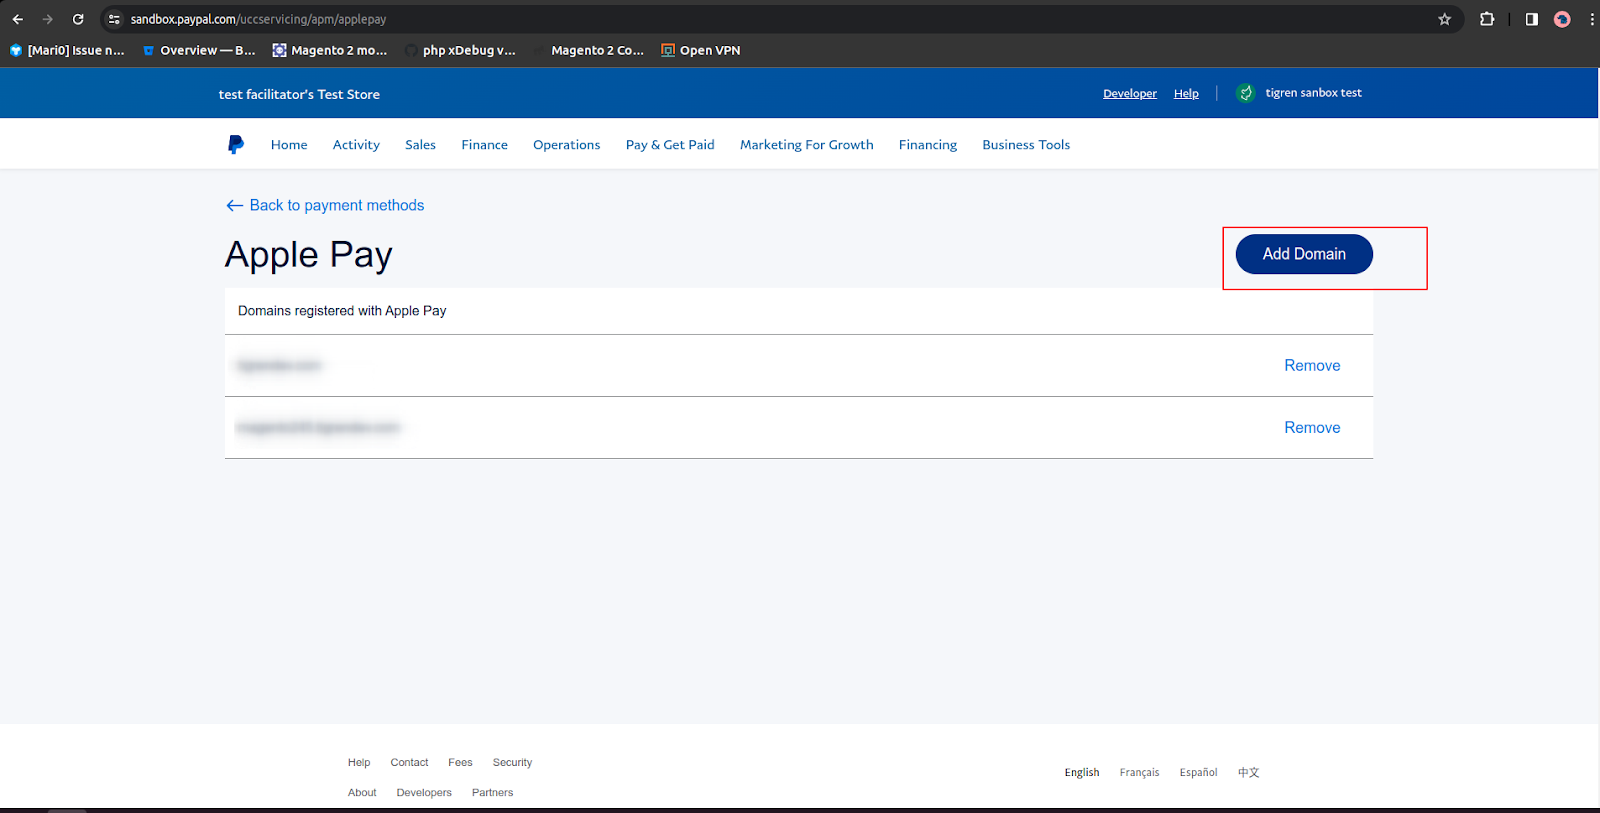
Task: Click the browser forward arrow
Action: (x=48, y=19)
